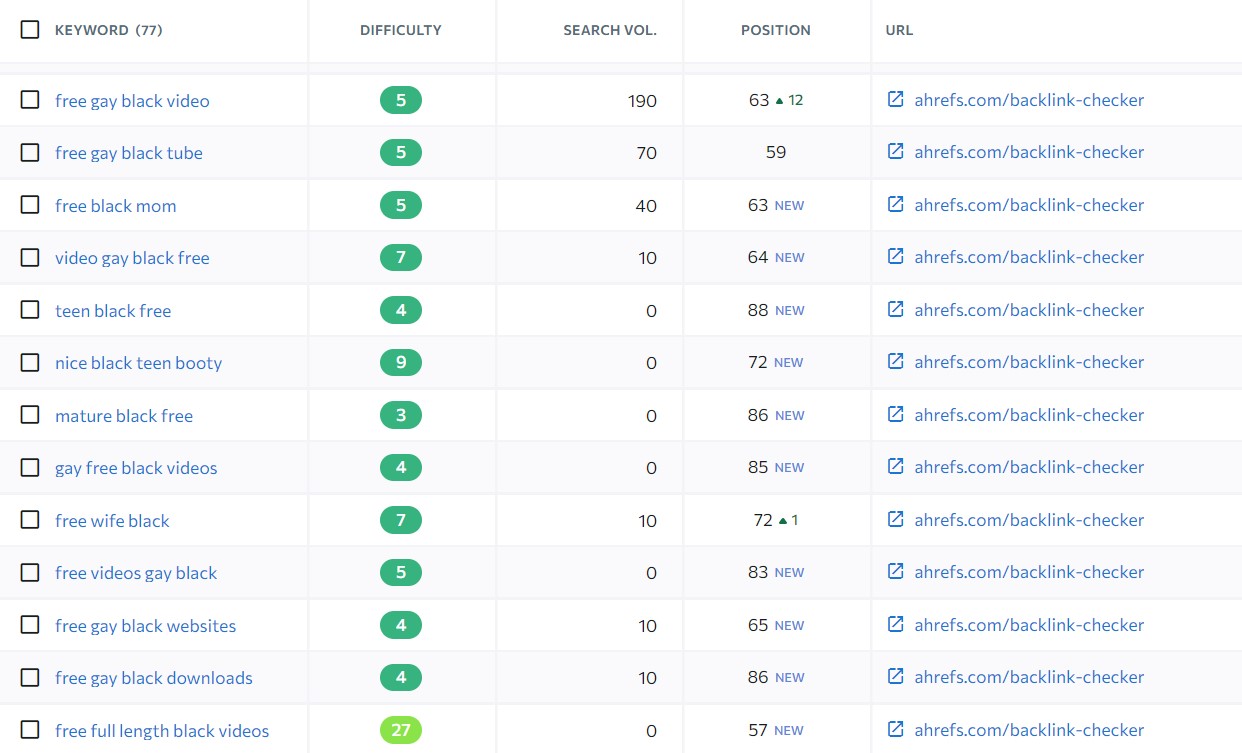Viewport: 1242px width, 753px height.
Task: Open external link icon in 'free black mom' row
Action: (x=896, y=204)
